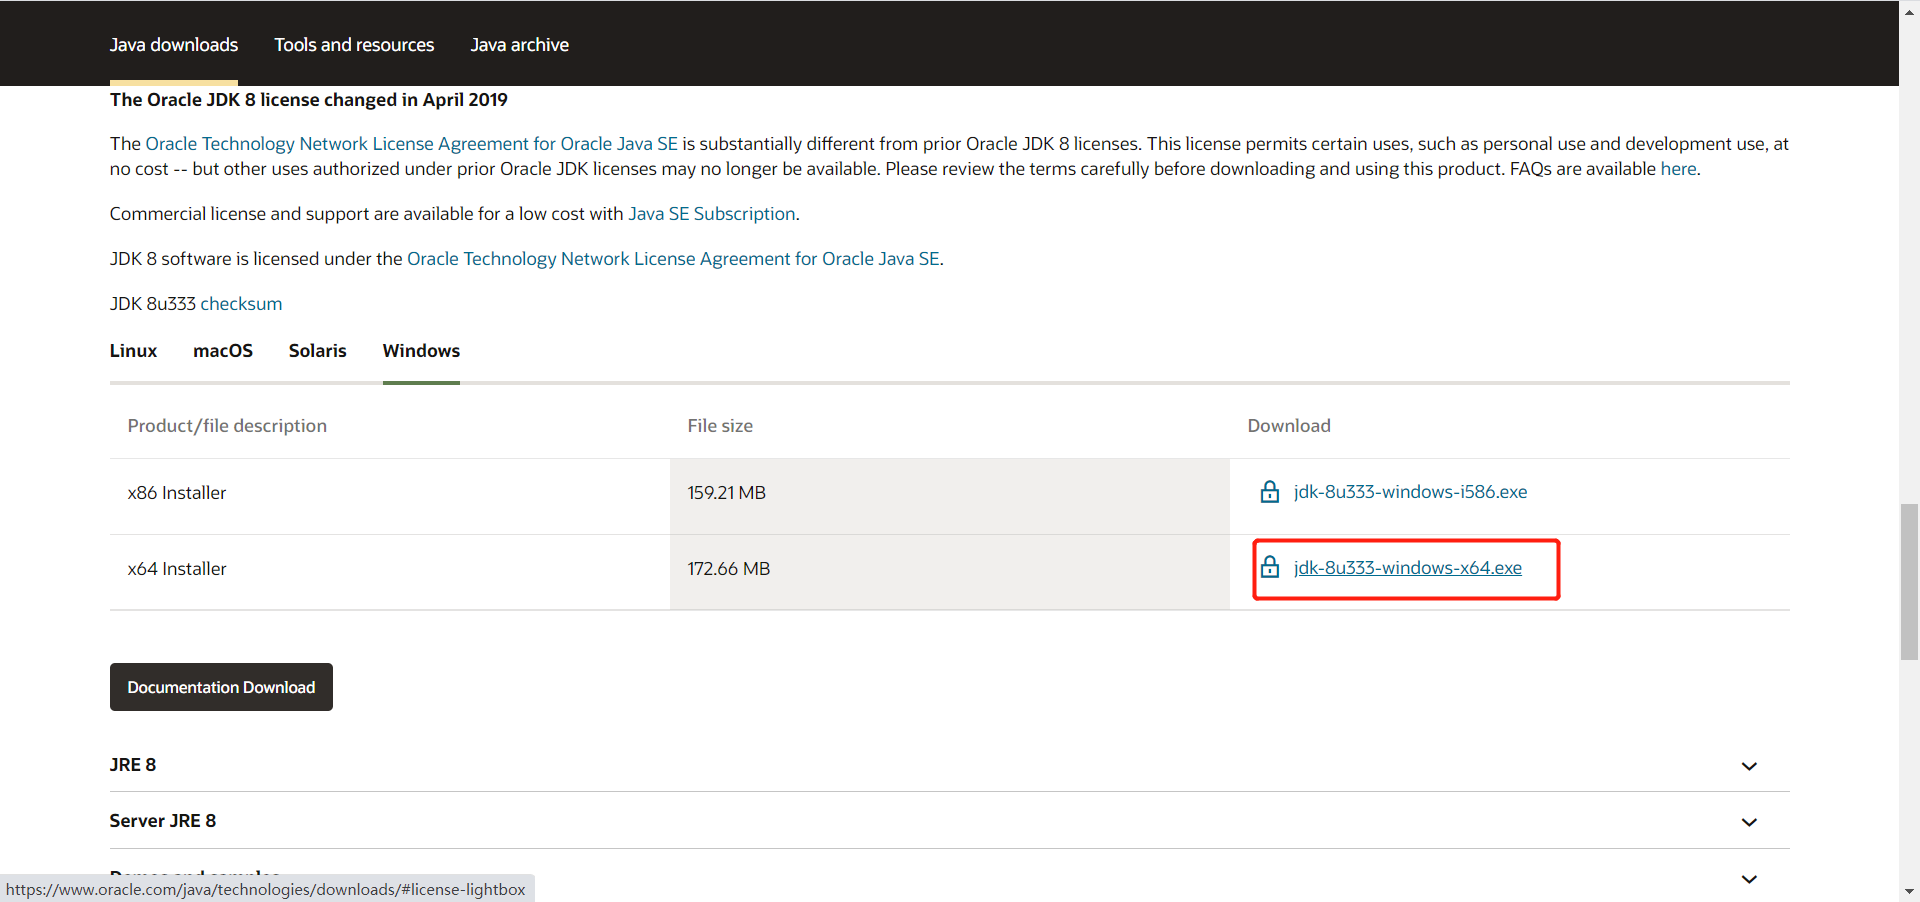Open the Java SE Subscription link
The image size is (1920, 902).
coord(711,214)
